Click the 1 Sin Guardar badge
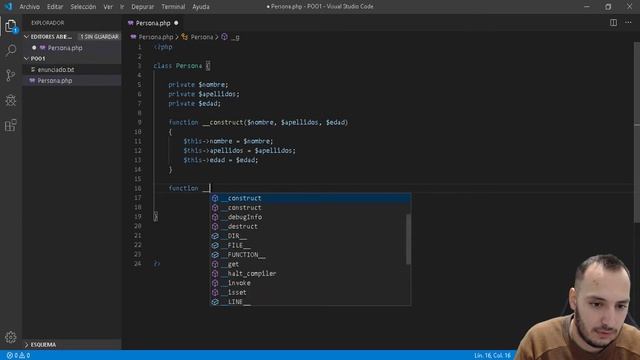This screenshot has height=360, width=640. (x=99, y=37)
